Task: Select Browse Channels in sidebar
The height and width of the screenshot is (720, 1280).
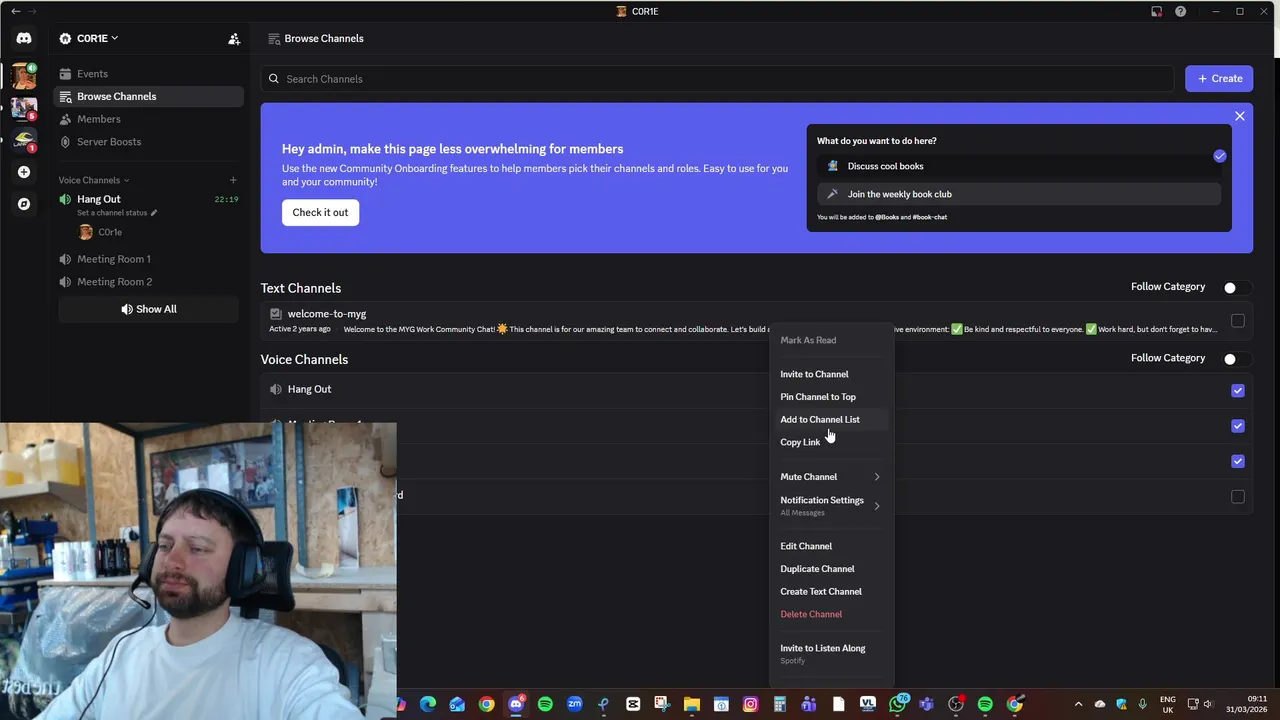Action: [149, 97]
